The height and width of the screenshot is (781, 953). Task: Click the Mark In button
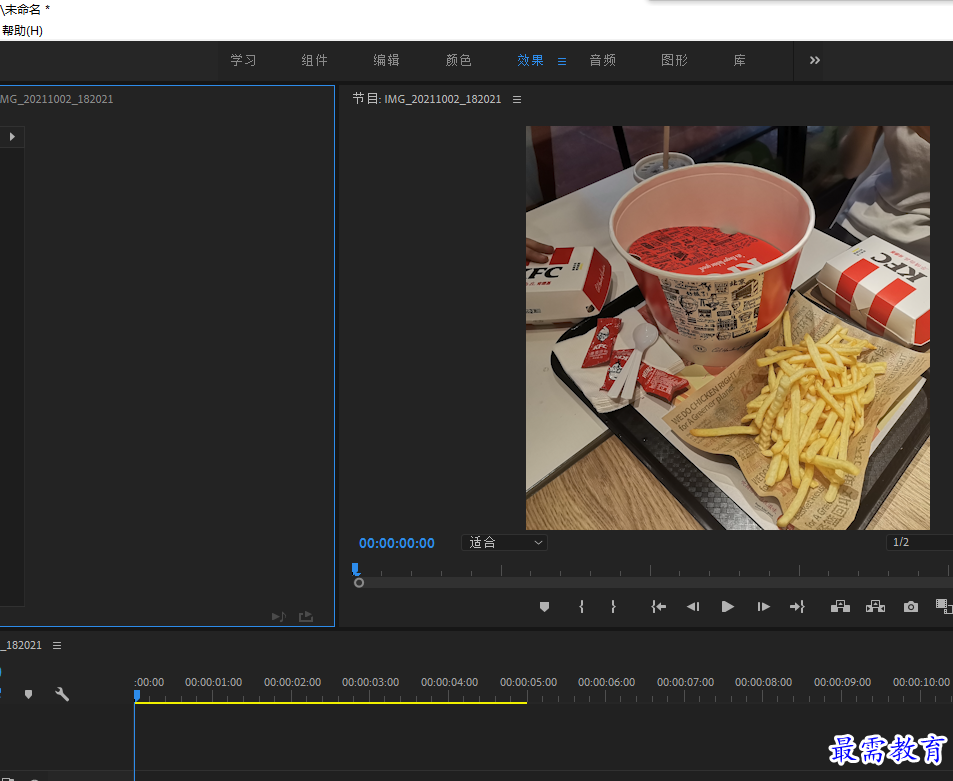[582, 607]
